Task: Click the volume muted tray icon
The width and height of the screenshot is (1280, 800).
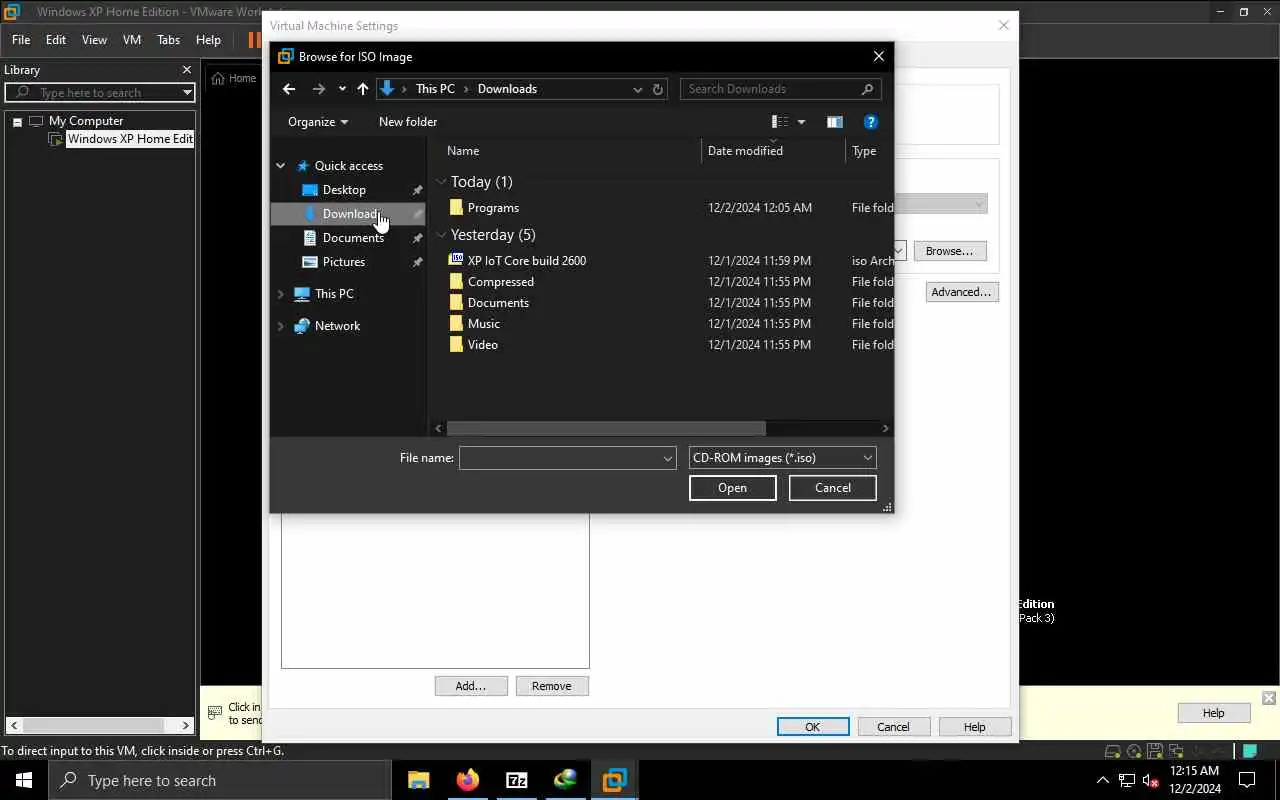Action: pos(1151,781)
